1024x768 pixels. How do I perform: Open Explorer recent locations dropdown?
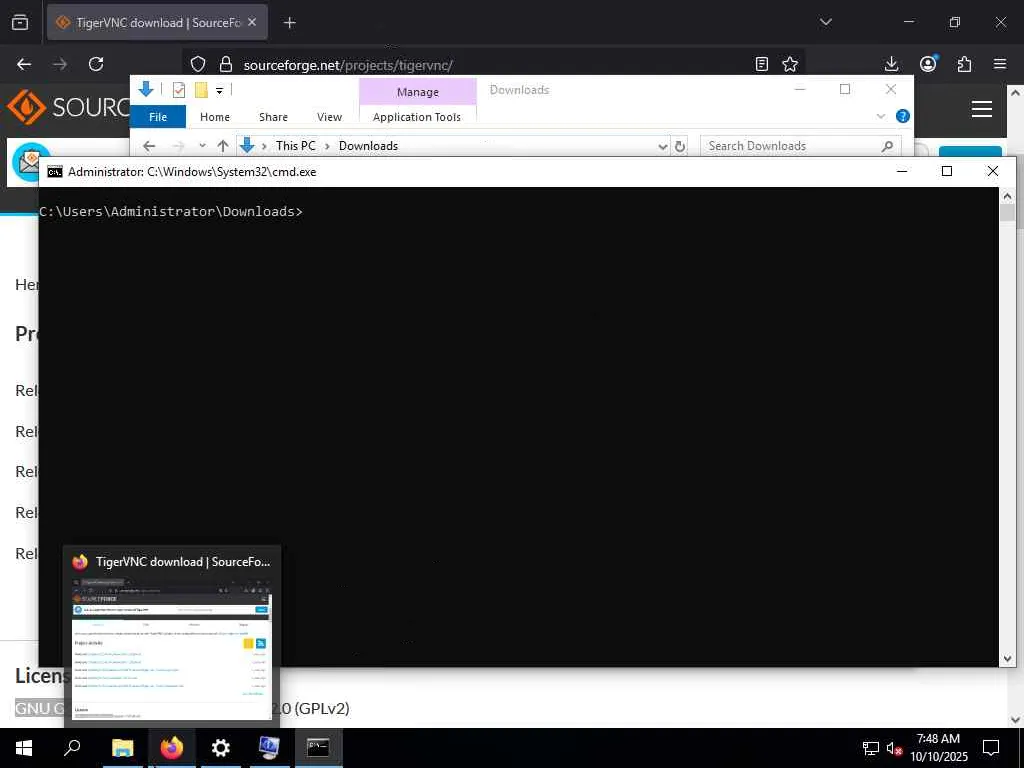coord(202,146)
